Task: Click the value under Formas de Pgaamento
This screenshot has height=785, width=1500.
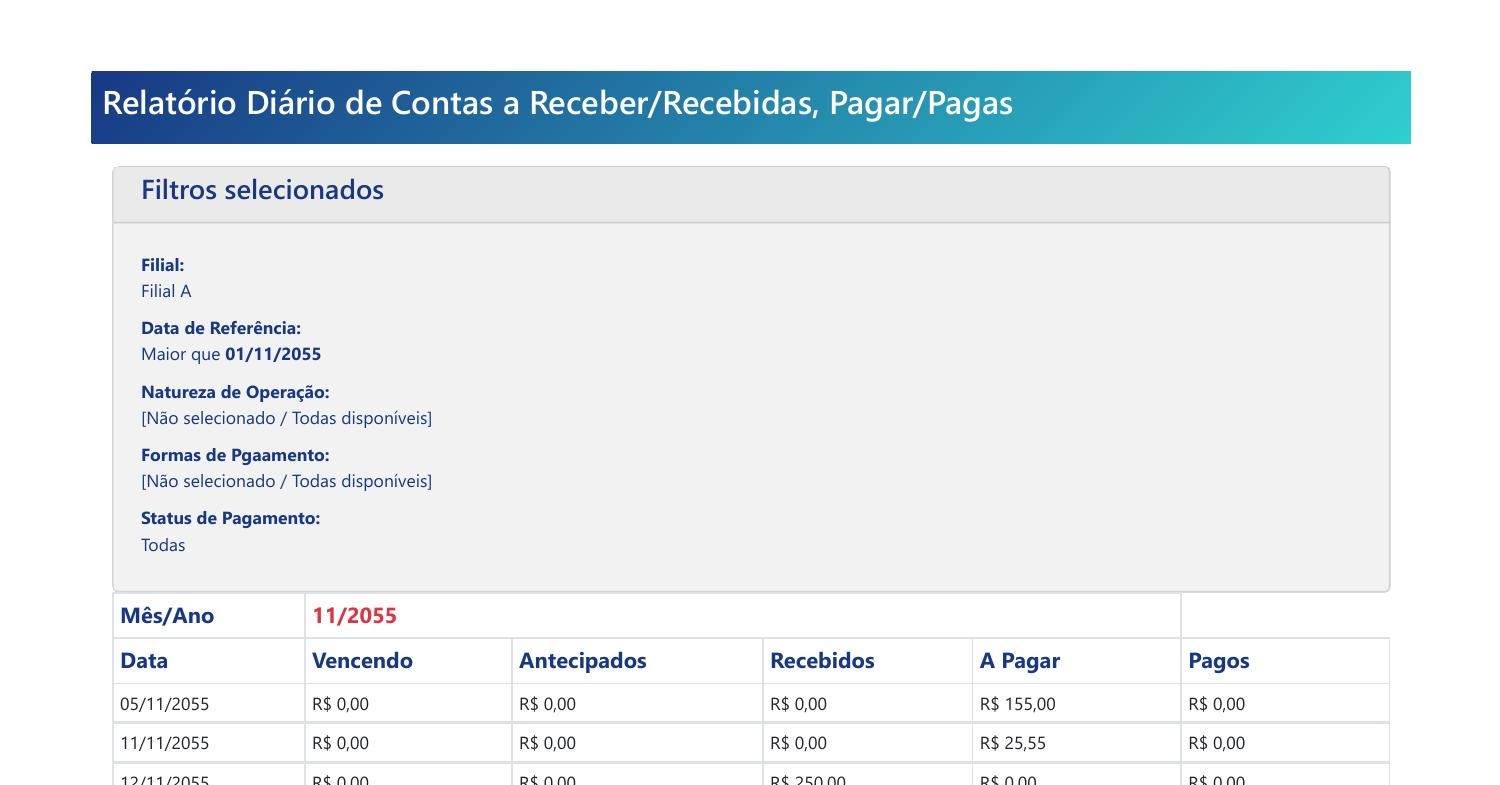Action: pos(286,481)
